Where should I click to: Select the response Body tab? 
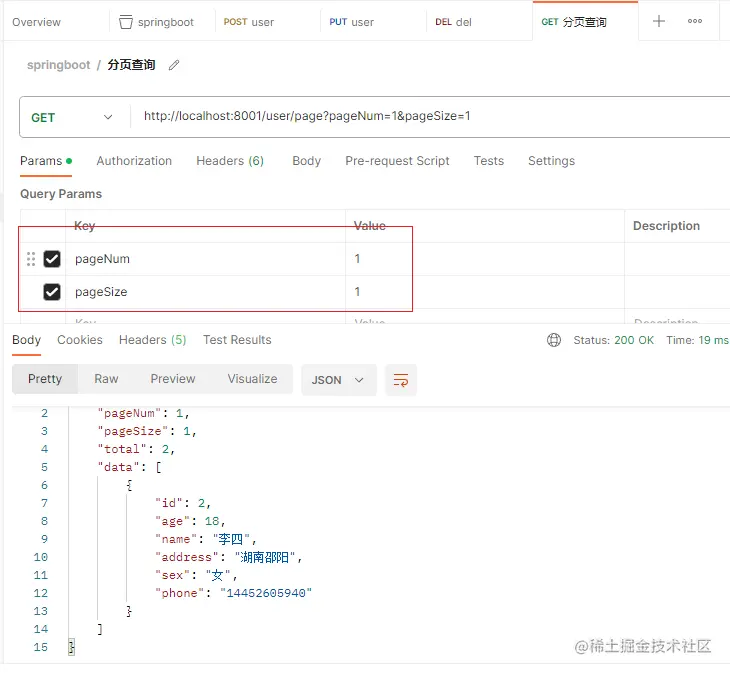pyautogui.click(x=27, y=340)
